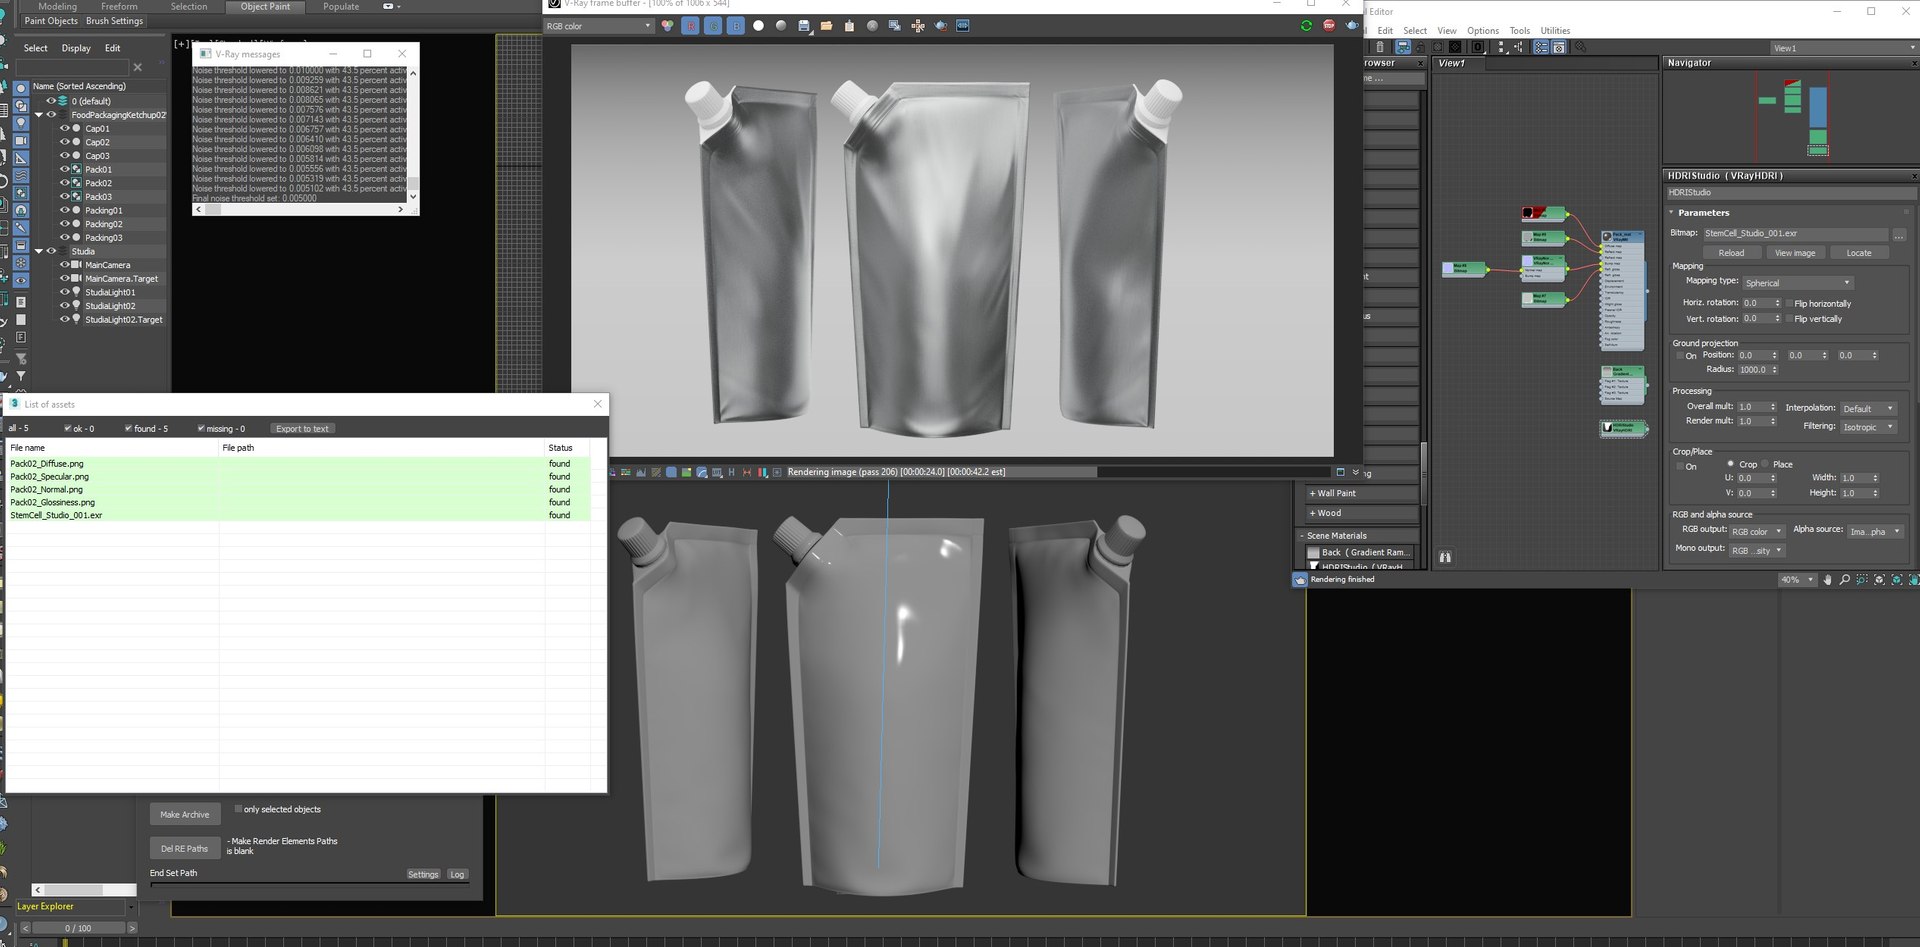
Task: Click the pan hand tool in Material Editor
Action: [1828, 580]
